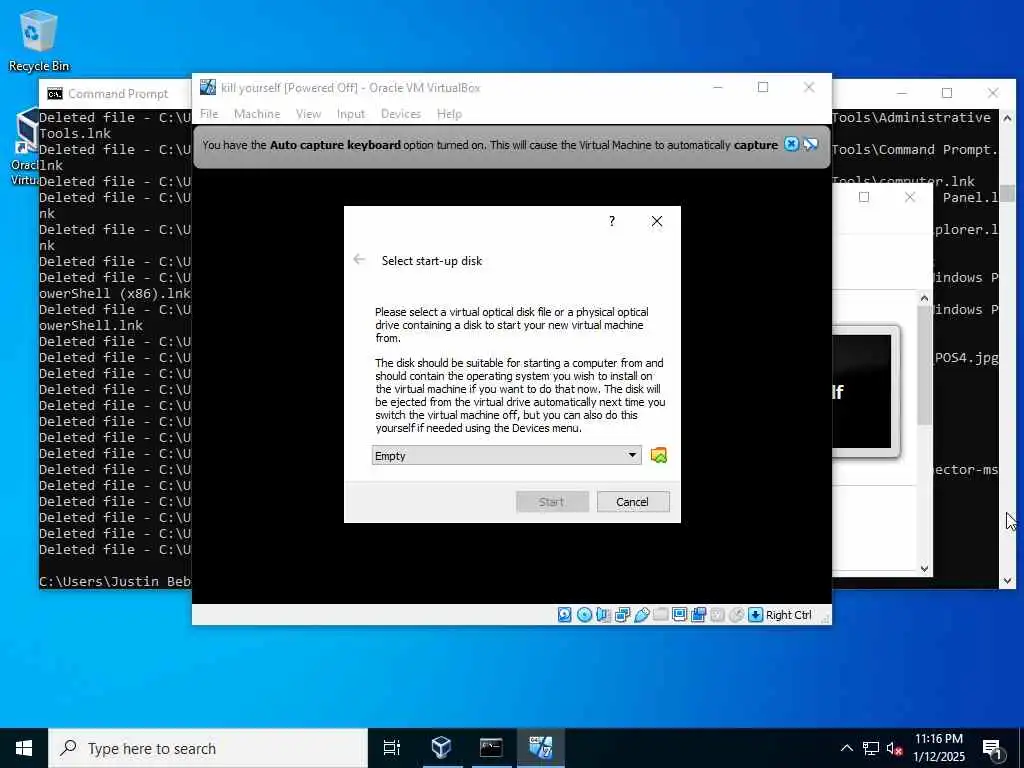
Task: Click the display indicator icon in status bar
Action: 679,615
